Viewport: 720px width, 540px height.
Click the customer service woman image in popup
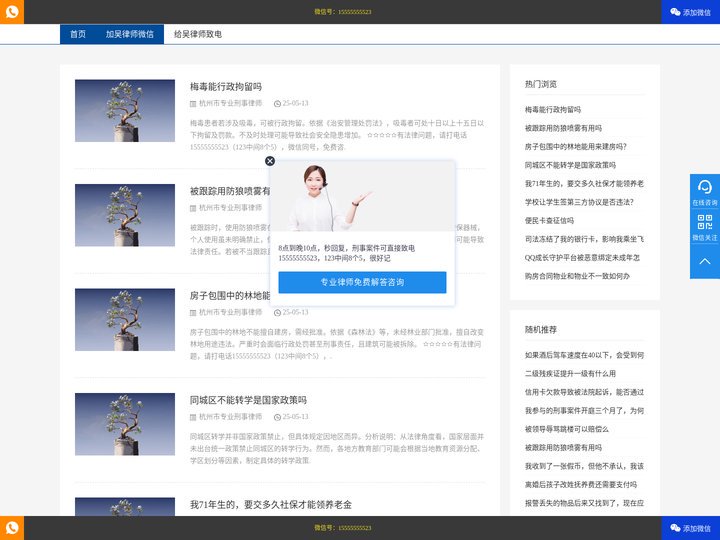(362, 196)
